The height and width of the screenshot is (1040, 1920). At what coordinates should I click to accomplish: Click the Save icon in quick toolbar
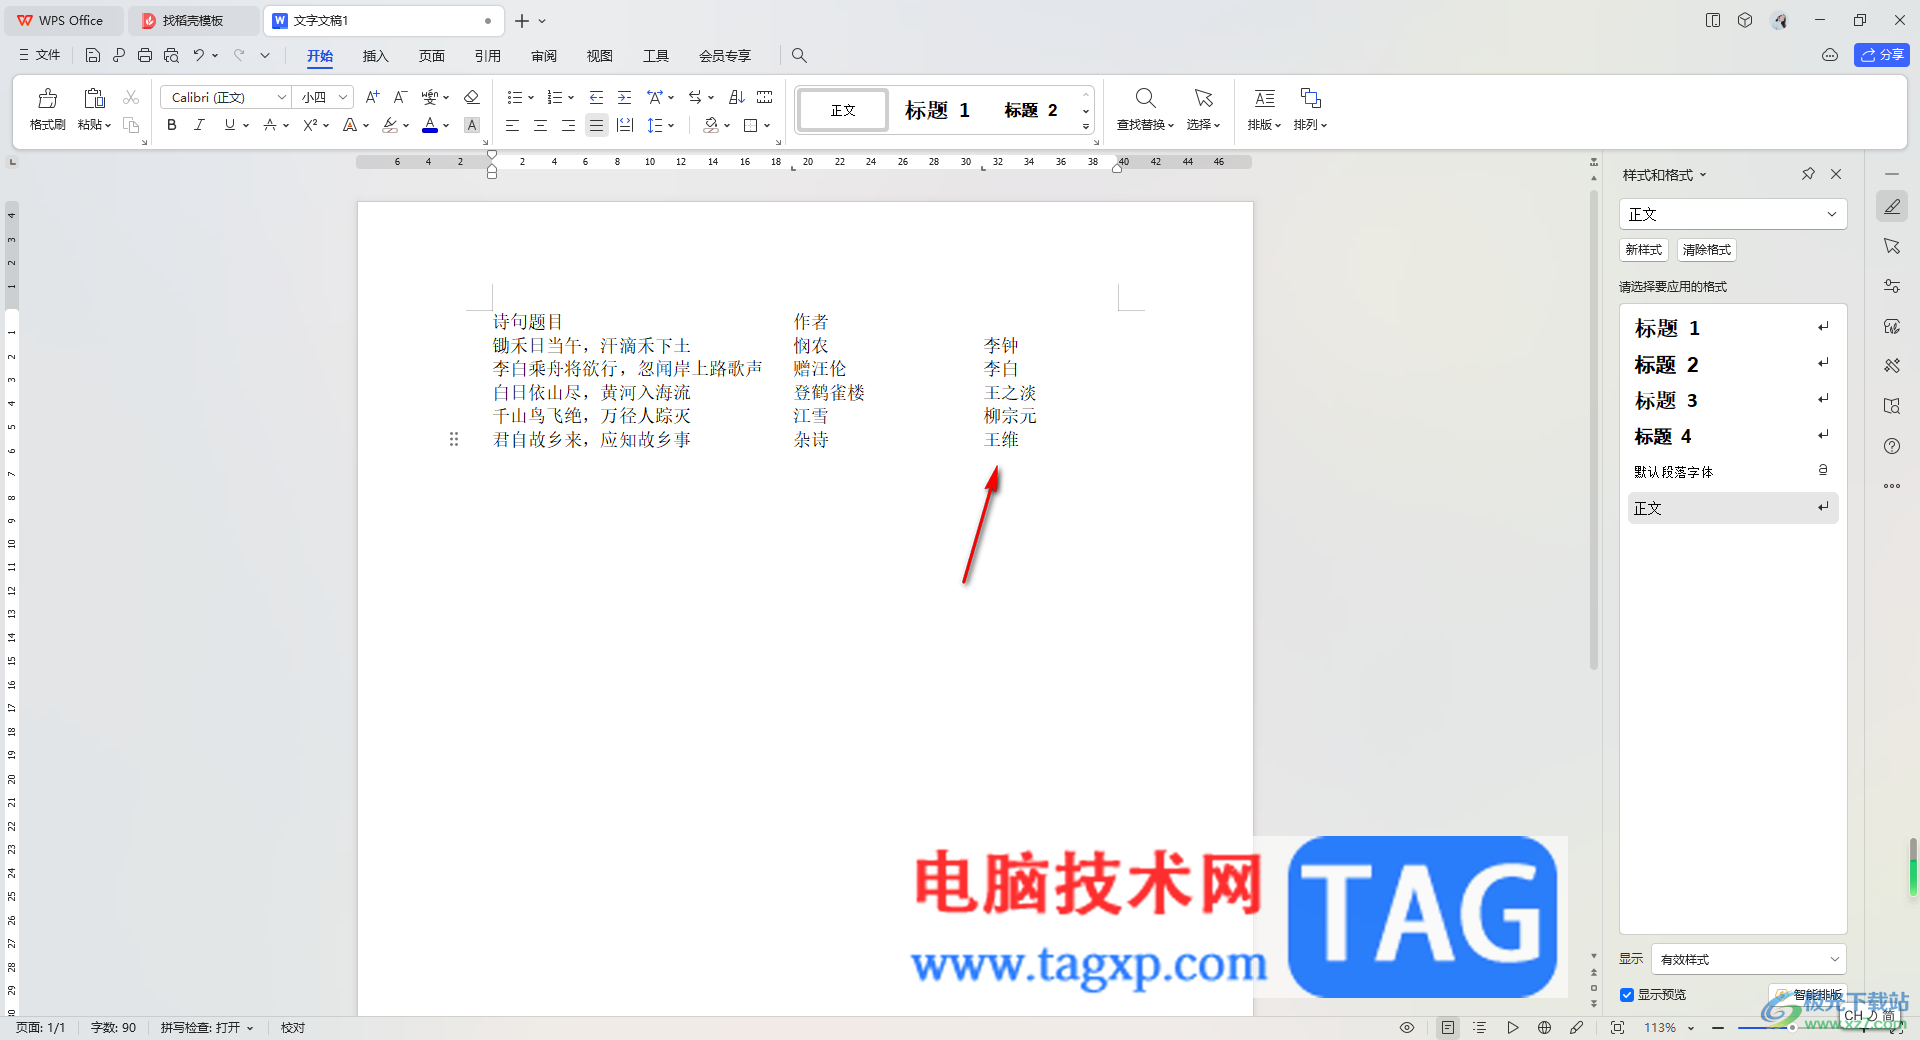tap(93, 55)
